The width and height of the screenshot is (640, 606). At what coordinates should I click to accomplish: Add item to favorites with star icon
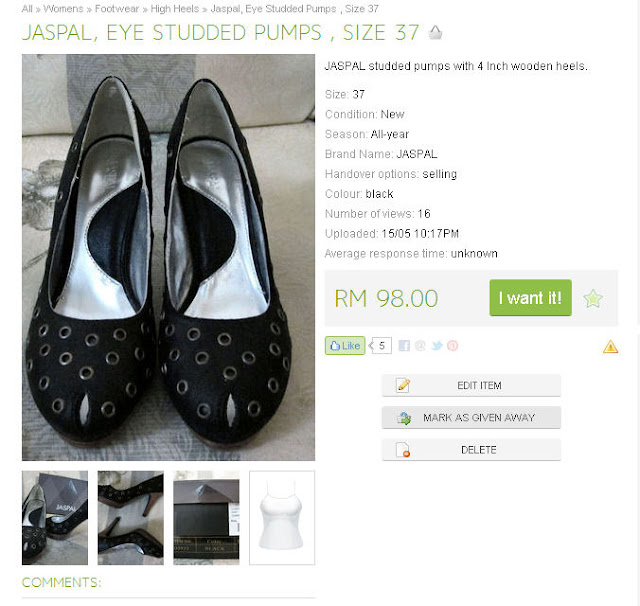point(593,298)
